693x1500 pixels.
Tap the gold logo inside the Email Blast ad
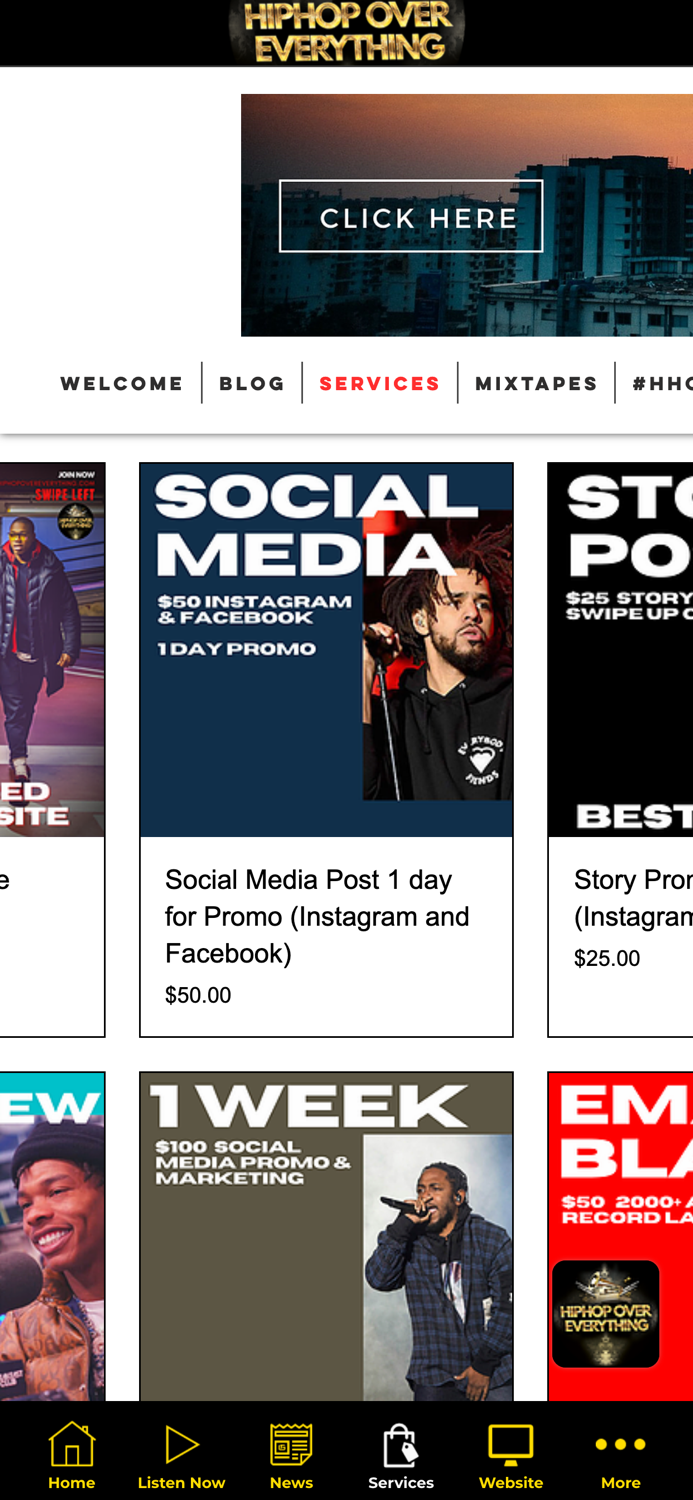(x=605, y=1312)
